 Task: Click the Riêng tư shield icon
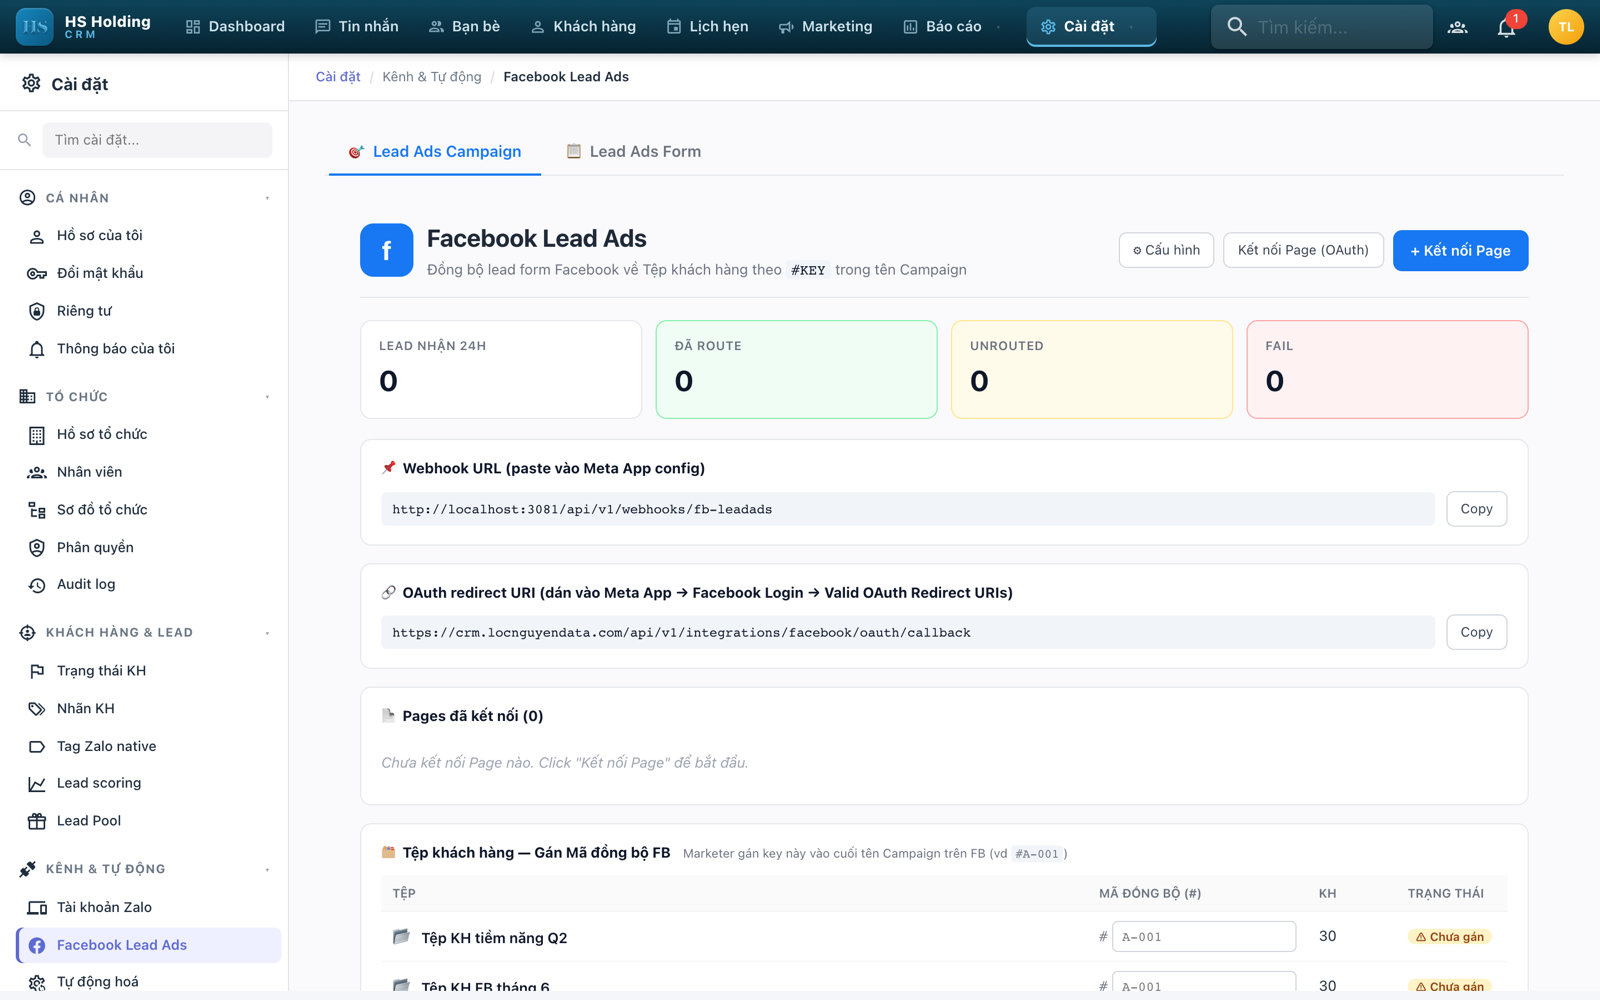[x=37, y=311]
